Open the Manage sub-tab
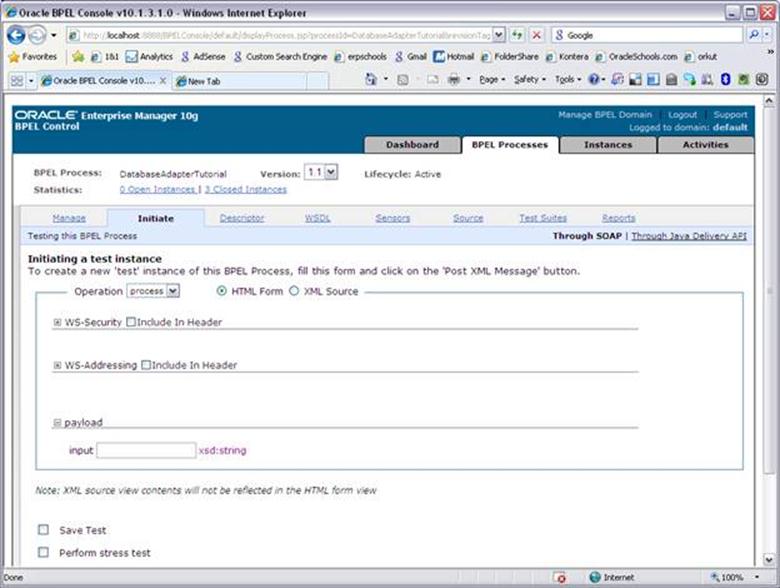The height and width of the screenshot is (588, 780). pos(69,218)
